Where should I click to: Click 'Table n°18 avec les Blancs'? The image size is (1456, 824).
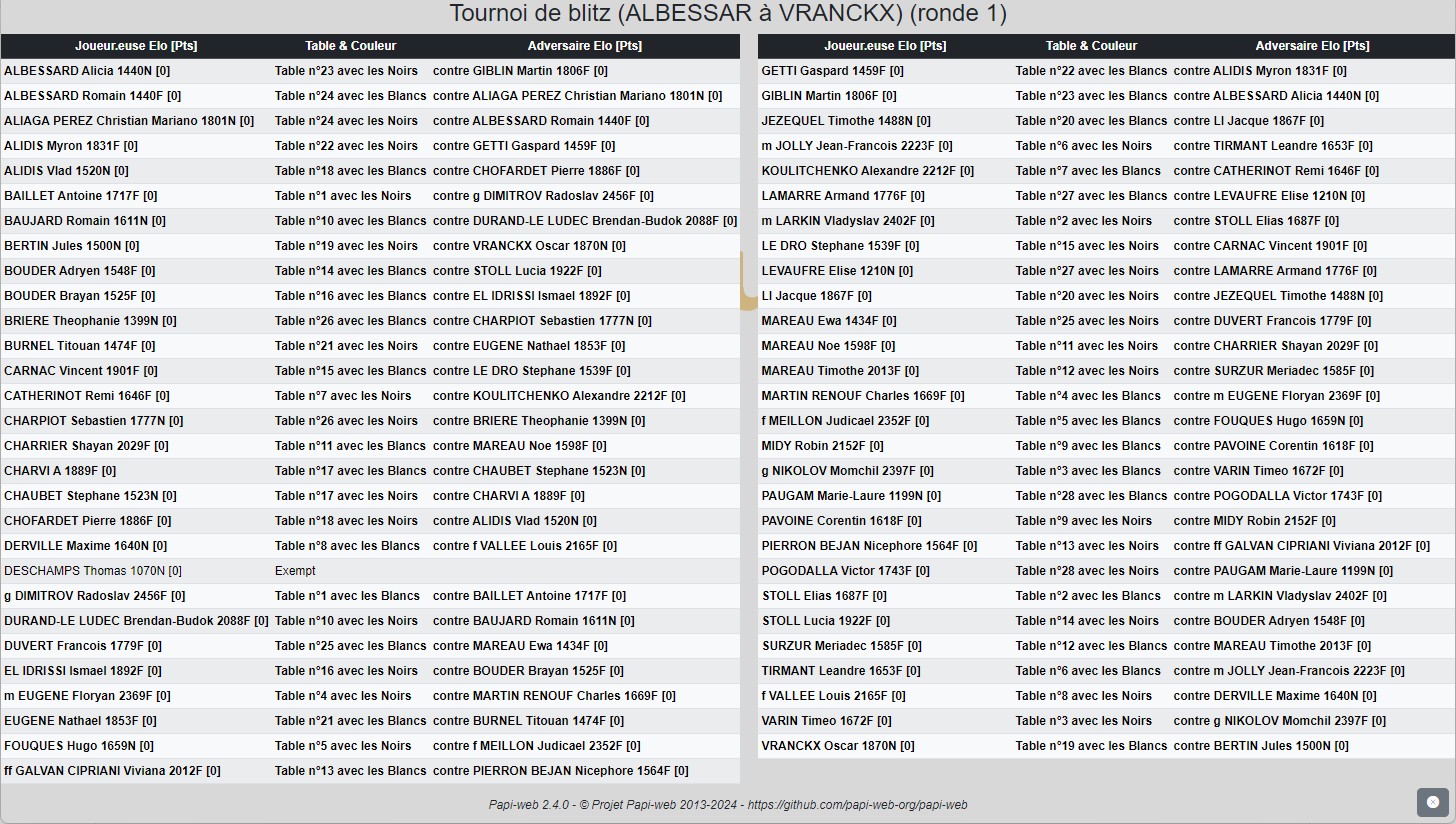click(x=350, y=171)
